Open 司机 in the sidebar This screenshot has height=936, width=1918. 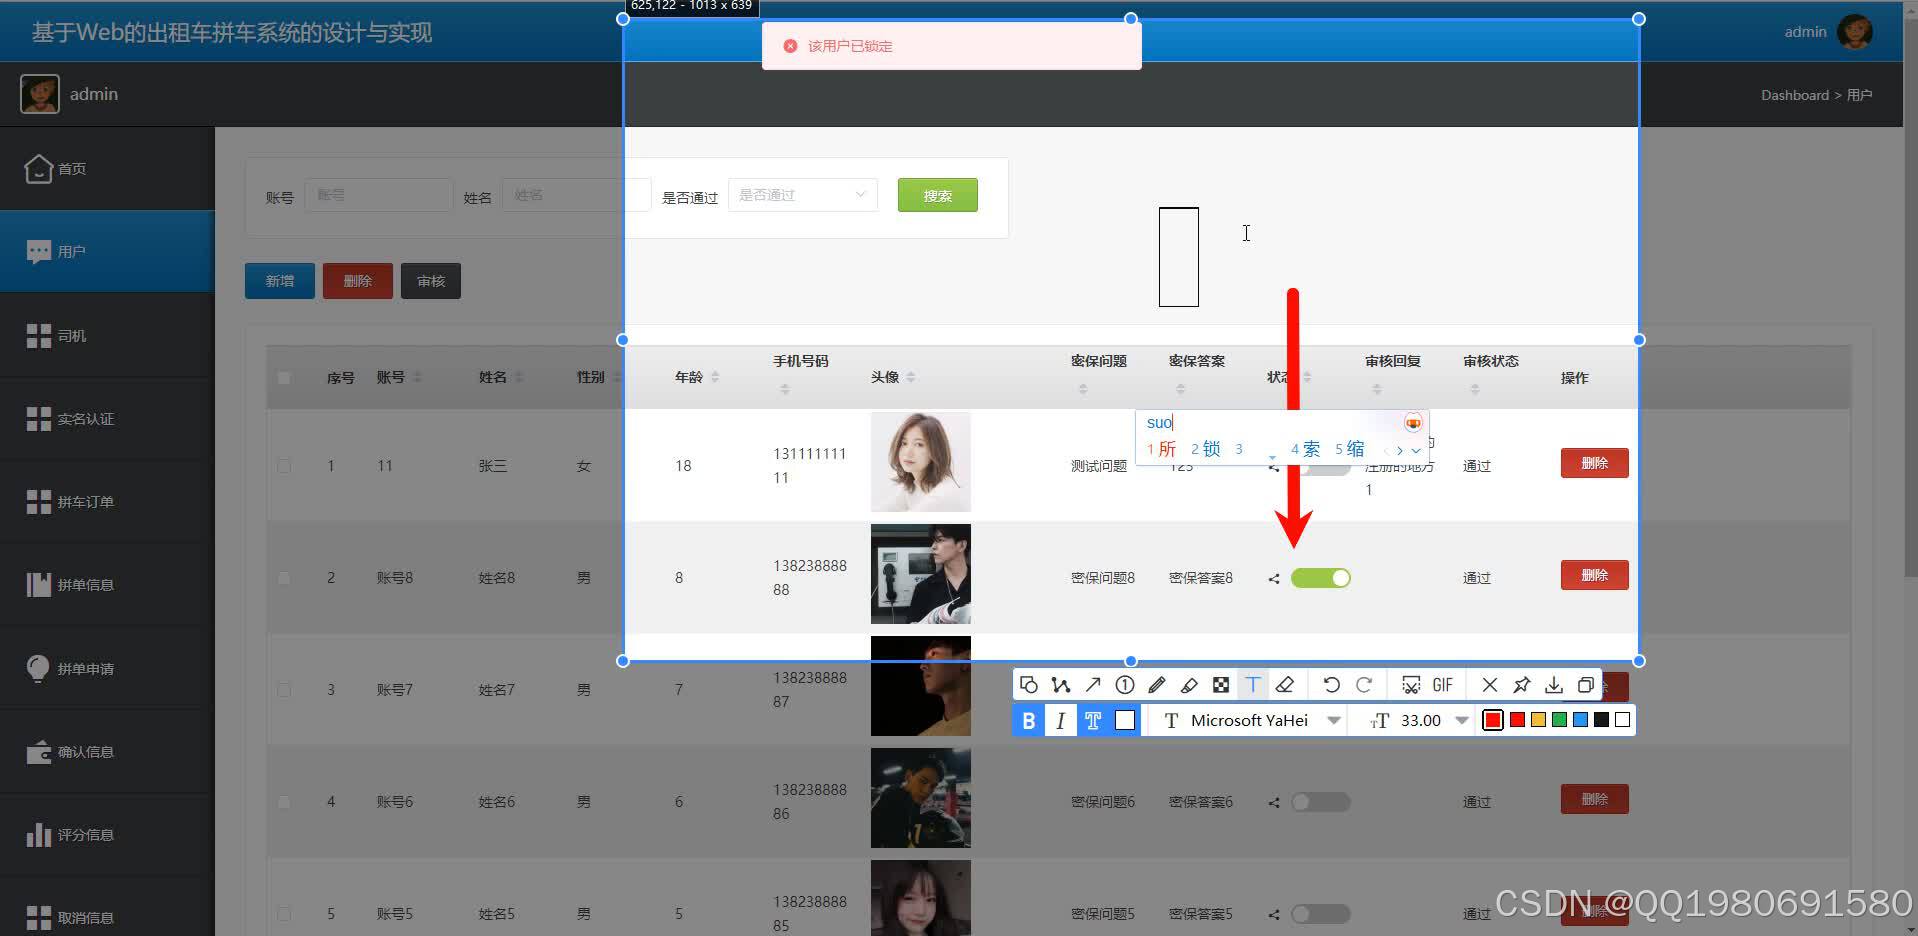[x=107, y=335]
